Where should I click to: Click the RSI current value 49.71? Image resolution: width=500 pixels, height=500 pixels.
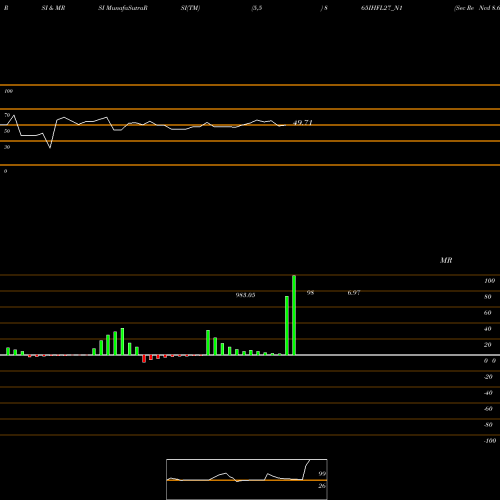pyautogui.click(x=303, y=123)
